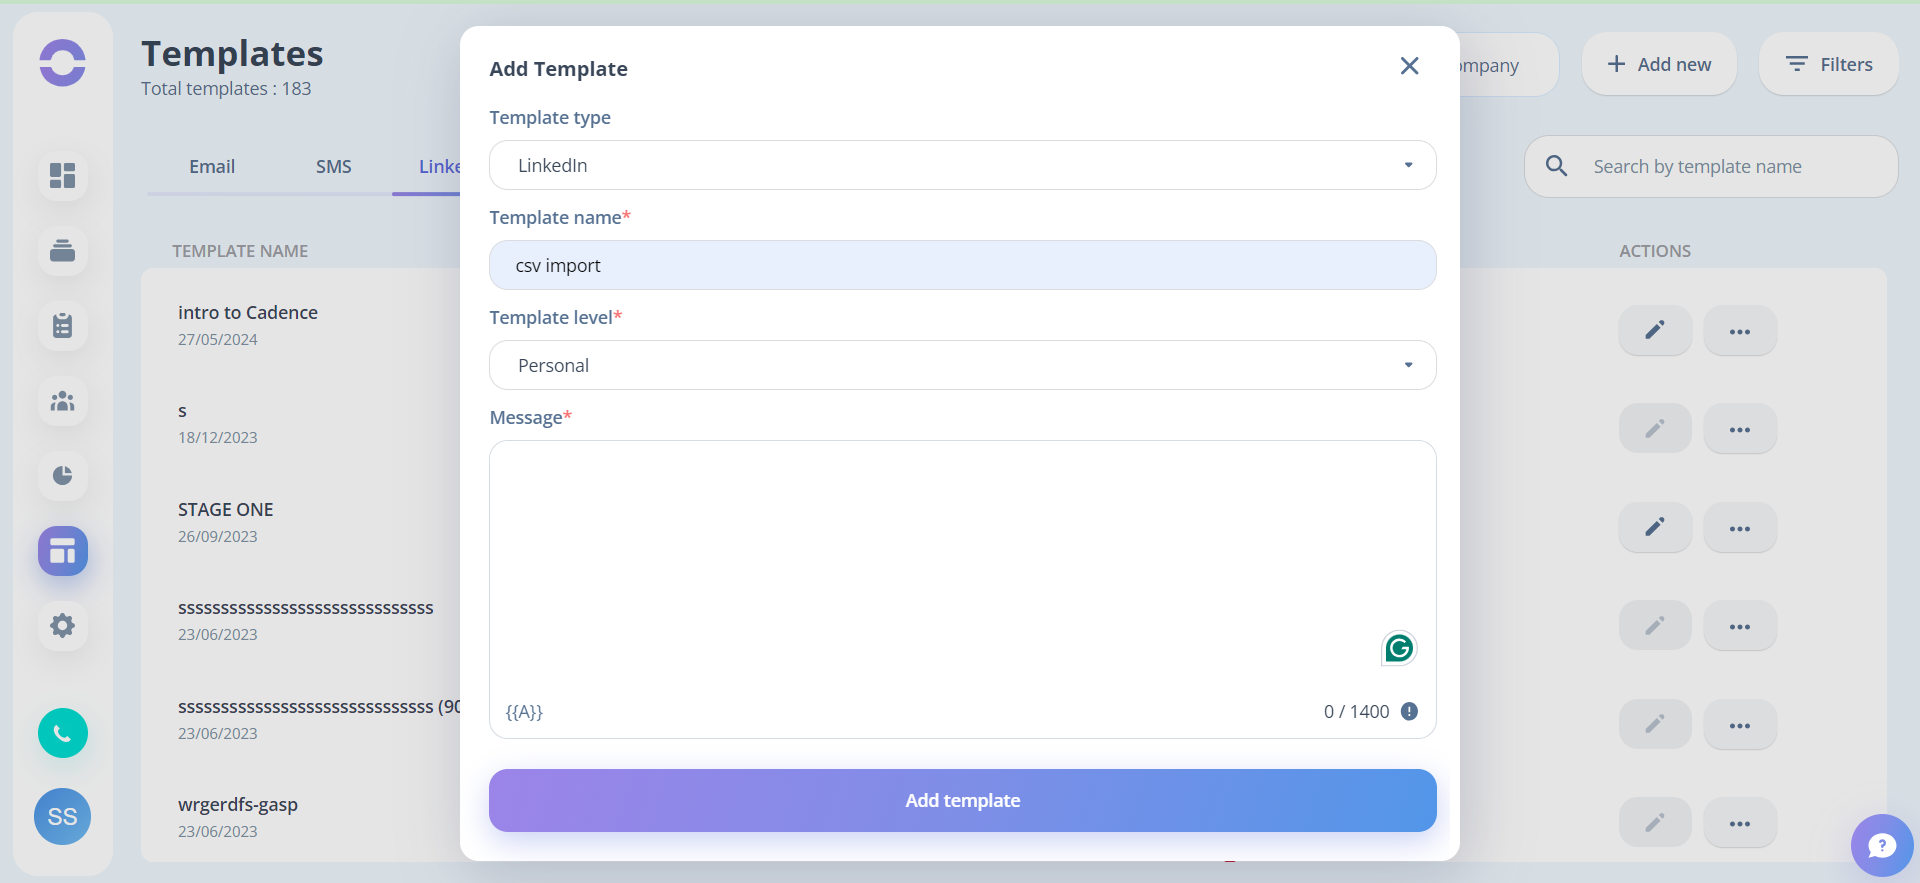The height and width of the screenshot is (883, 1920).
Task: Open more options for STAGE ONE template
Action: pyautogui.click(x=1740, y=528)
